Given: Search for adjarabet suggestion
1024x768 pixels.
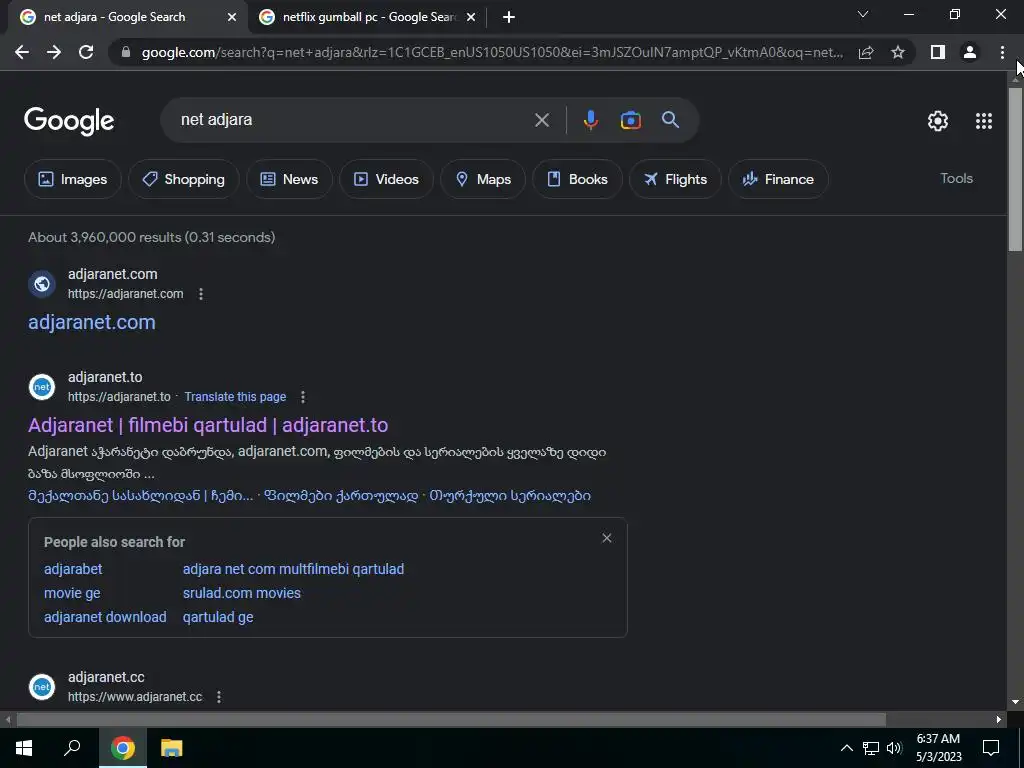Looking at the screenshot, I should tap(73, 569).
